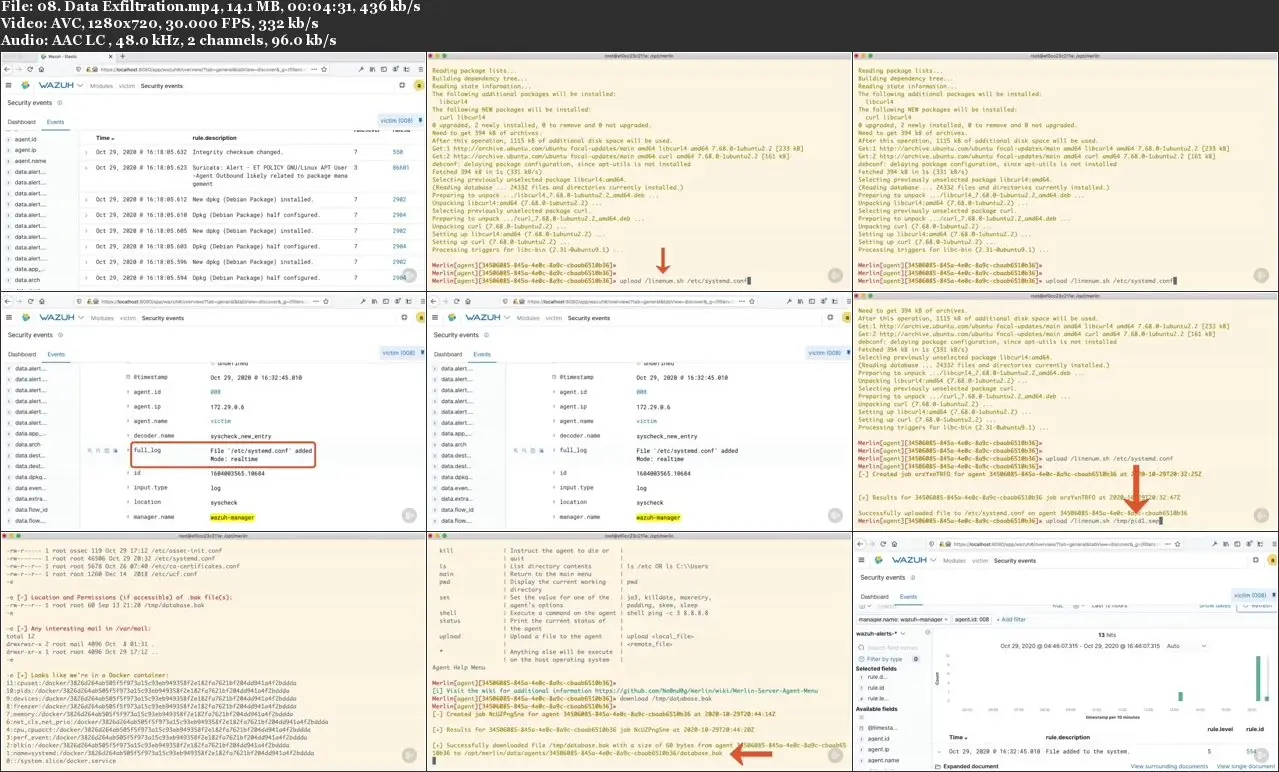Reload the page in event list view browser

30,69
